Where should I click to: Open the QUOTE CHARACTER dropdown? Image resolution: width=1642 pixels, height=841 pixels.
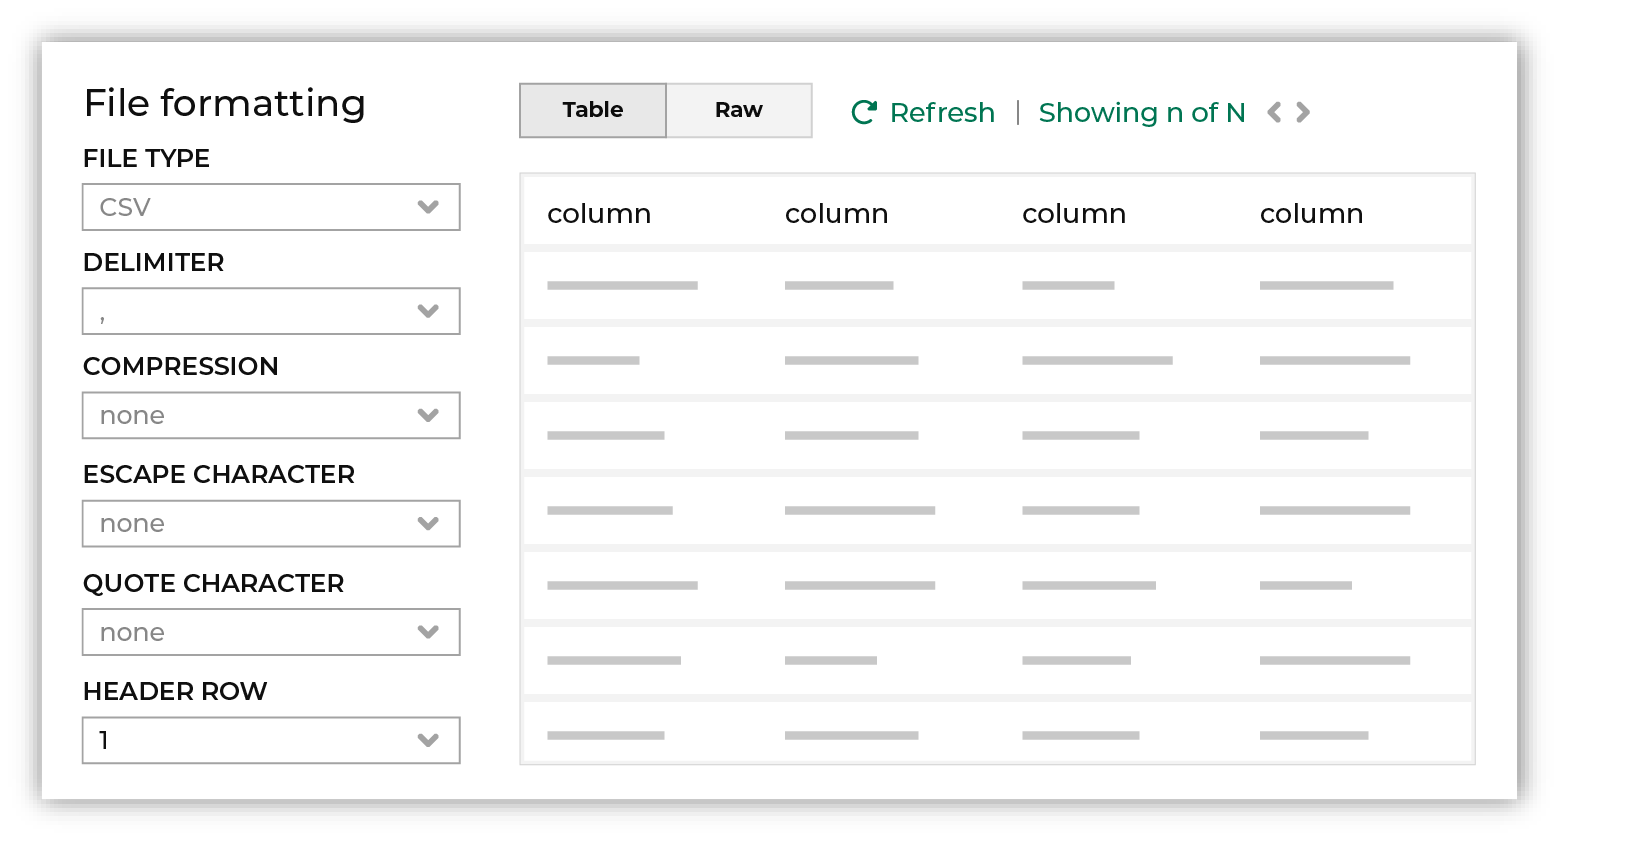271,632
